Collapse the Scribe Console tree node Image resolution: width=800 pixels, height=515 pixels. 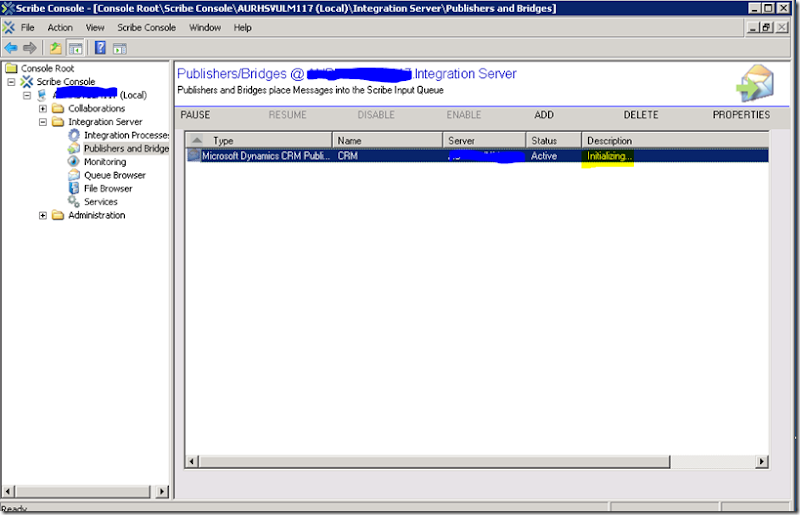click(11, 82)
